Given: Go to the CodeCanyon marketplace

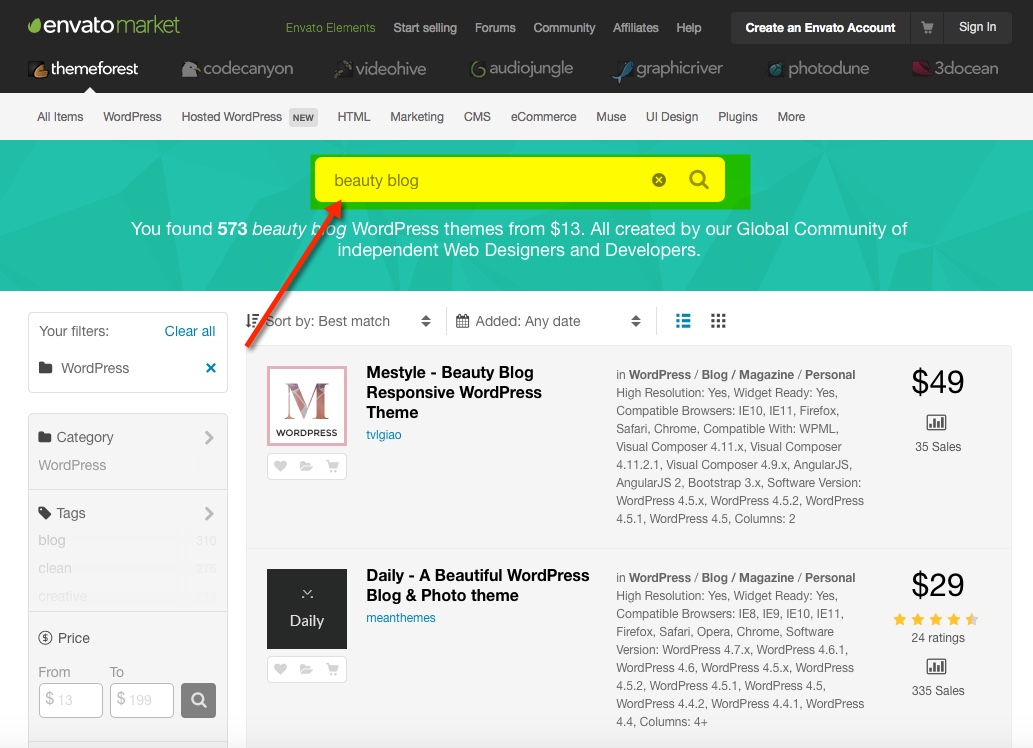Looking at the screenshot, I should pyautogui.click(x=237, y=69).
